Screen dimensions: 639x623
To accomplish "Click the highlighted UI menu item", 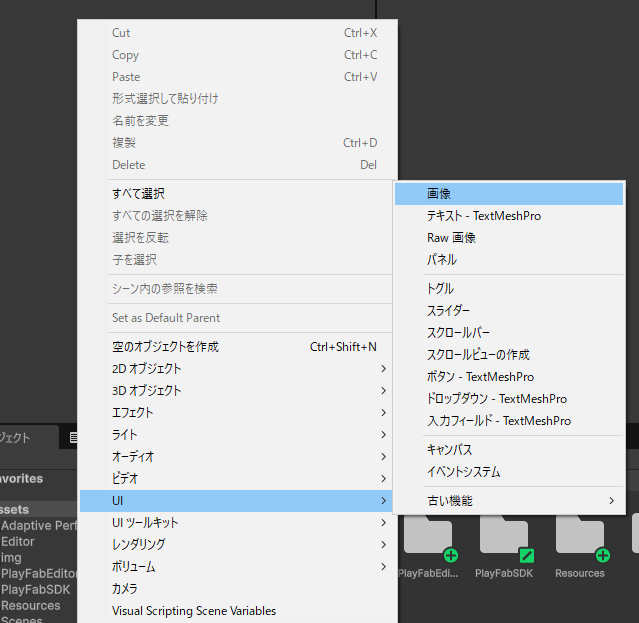I will 236,501.
